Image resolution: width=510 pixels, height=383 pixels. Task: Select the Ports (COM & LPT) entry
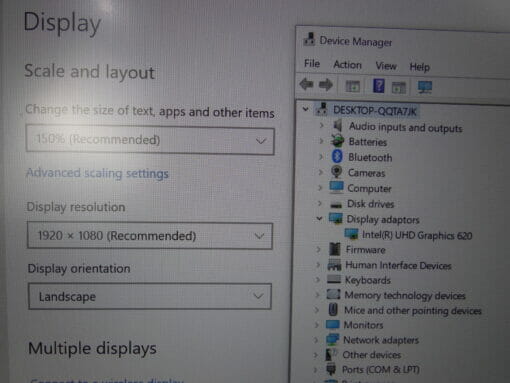(381, 370)
